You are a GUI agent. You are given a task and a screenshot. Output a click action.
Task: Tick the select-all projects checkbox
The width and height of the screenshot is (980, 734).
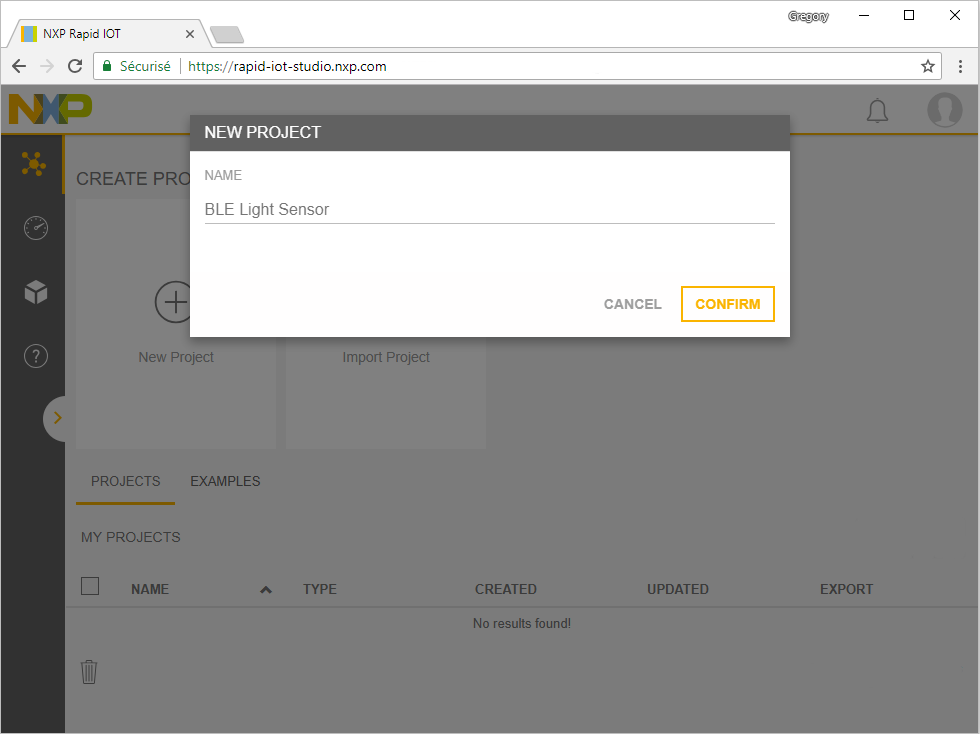coord(90,587)
